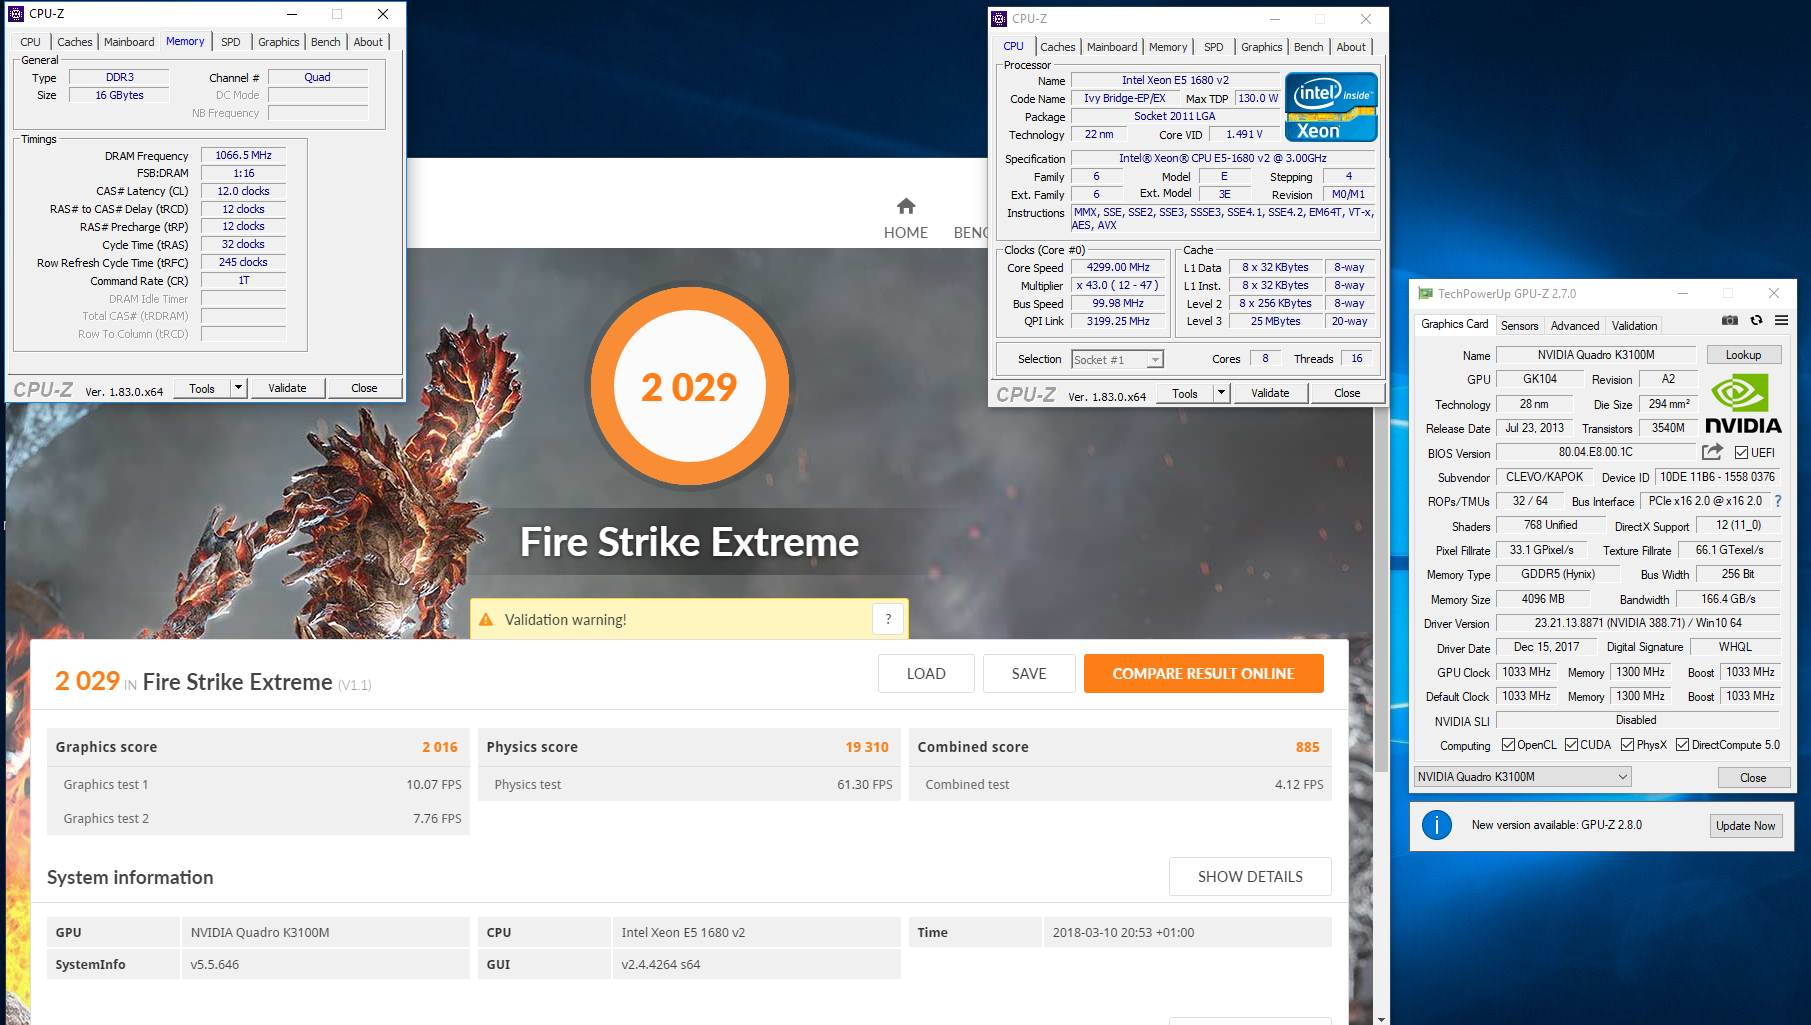Screen dimensions: 1811x1025
Task: Click the SAVE button in 3DMark
Action: coord(1029,674)
